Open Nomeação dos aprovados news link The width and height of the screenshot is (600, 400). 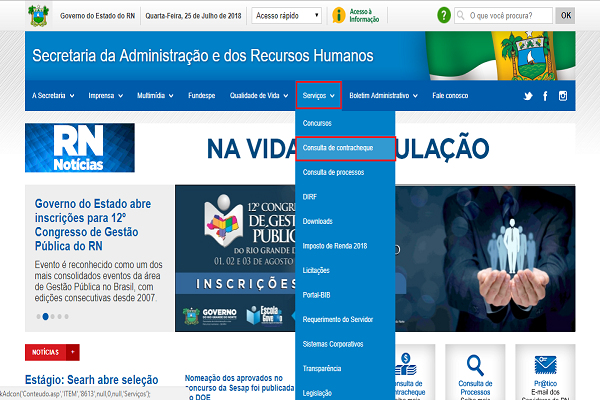click(240, 387)
